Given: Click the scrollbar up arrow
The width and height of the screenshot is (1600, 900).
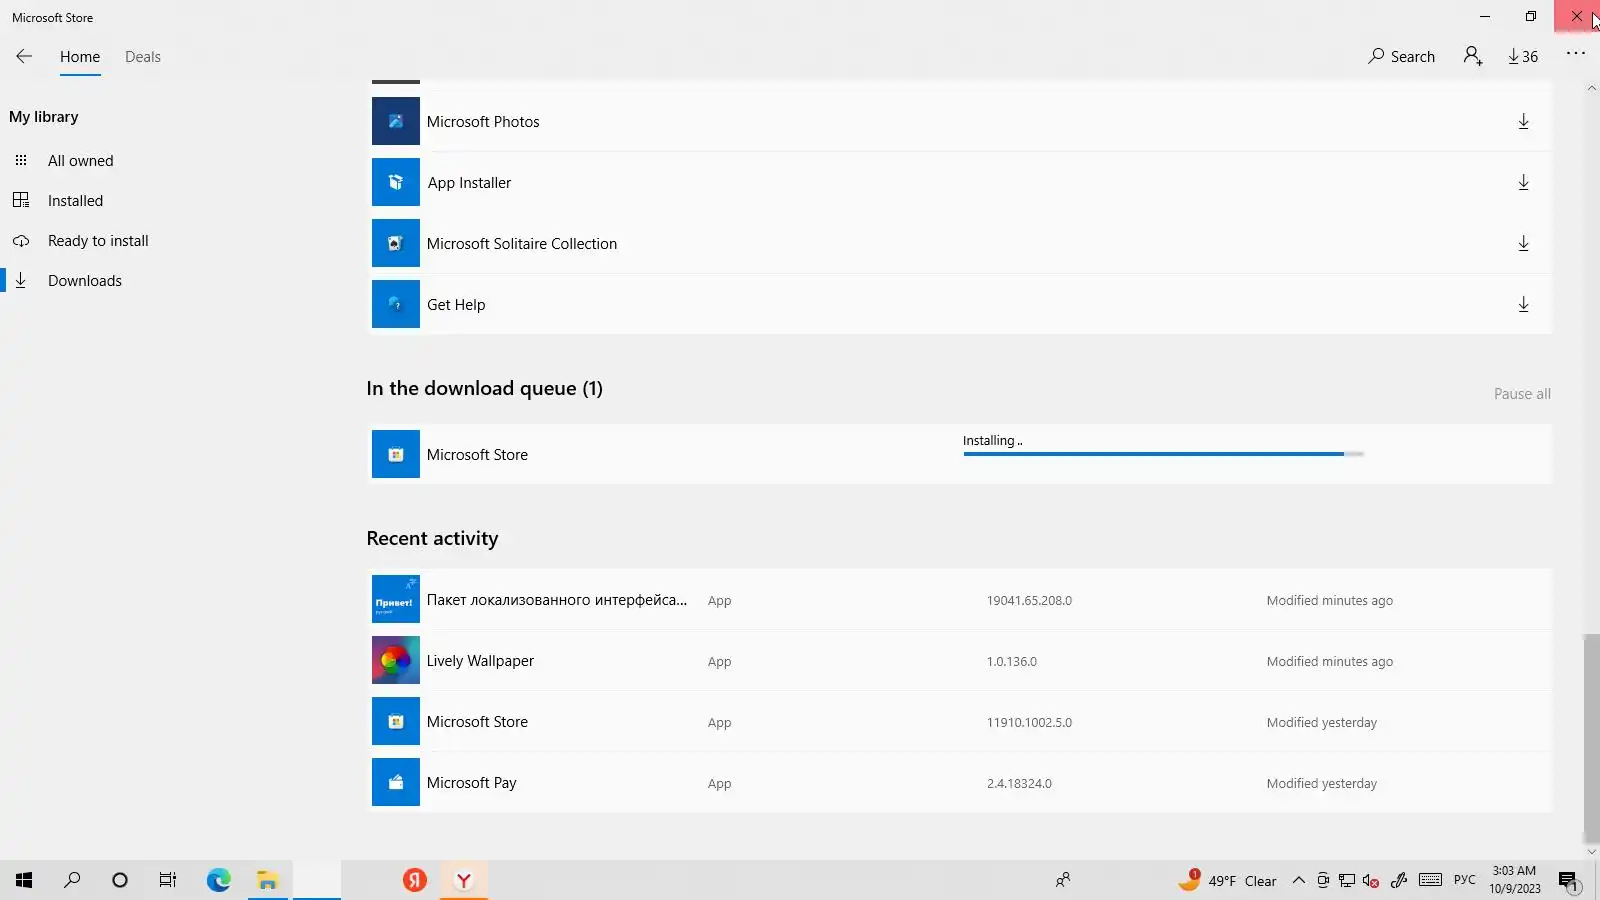Looking at the screenshot, I should coord(1591,88).
